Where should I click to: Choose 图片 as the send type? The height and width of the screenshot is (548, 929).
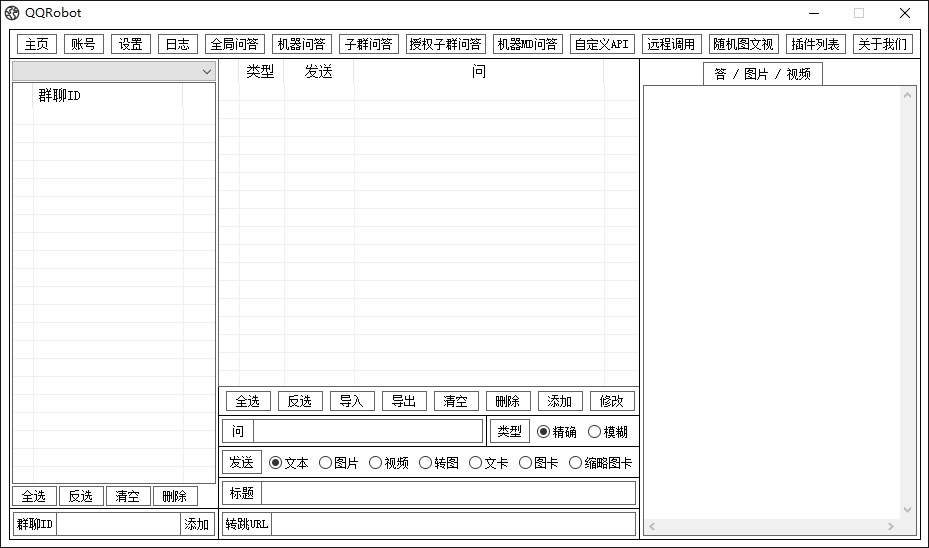pyautogui.click(x=326, y=463)
